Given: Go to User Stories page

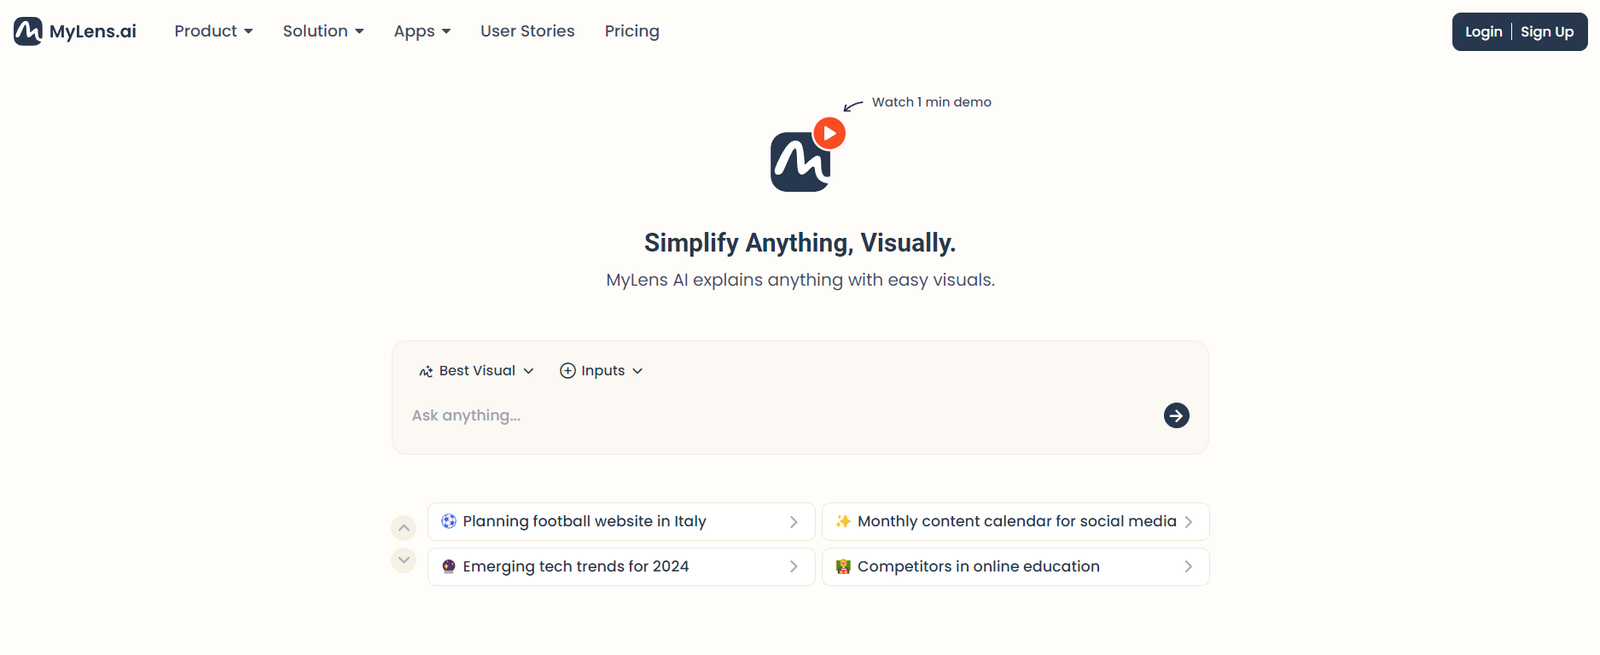Looking at the screenshot, I should [x=527, y=31].
